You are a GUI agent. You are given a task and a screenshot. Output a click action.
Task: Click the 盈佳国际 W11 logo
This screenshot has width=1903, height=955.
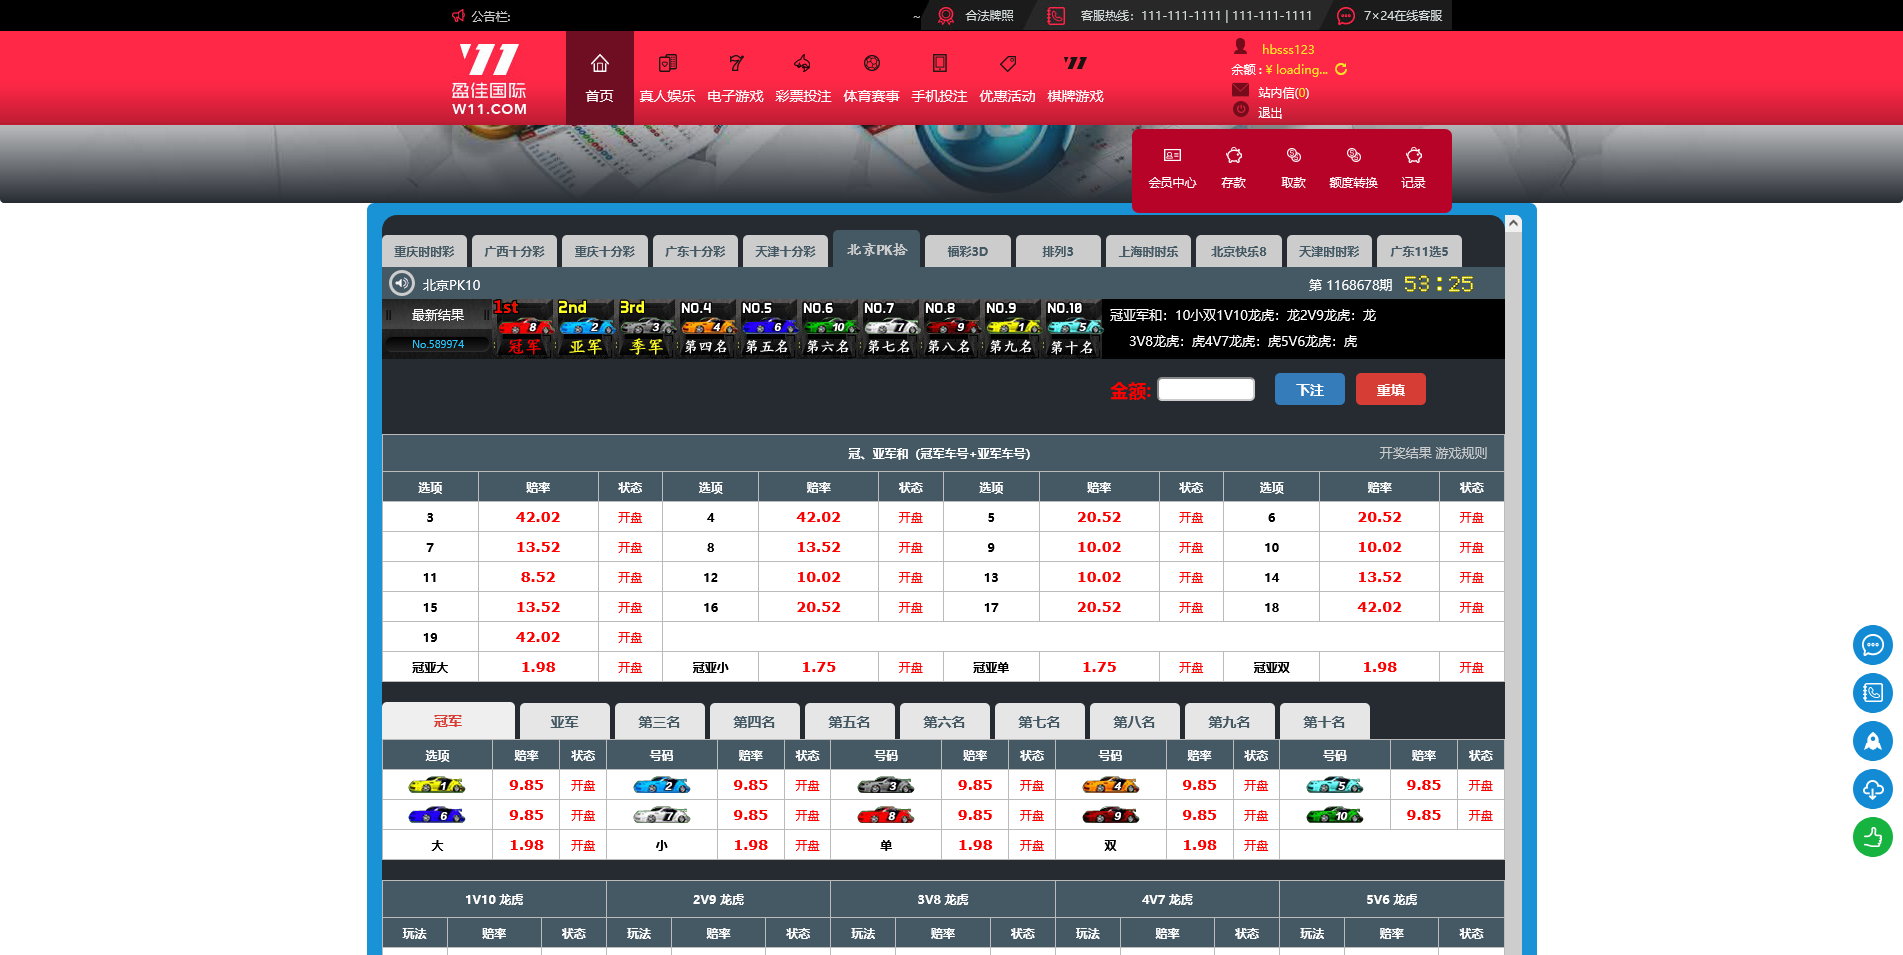click(x=489, y=79)
